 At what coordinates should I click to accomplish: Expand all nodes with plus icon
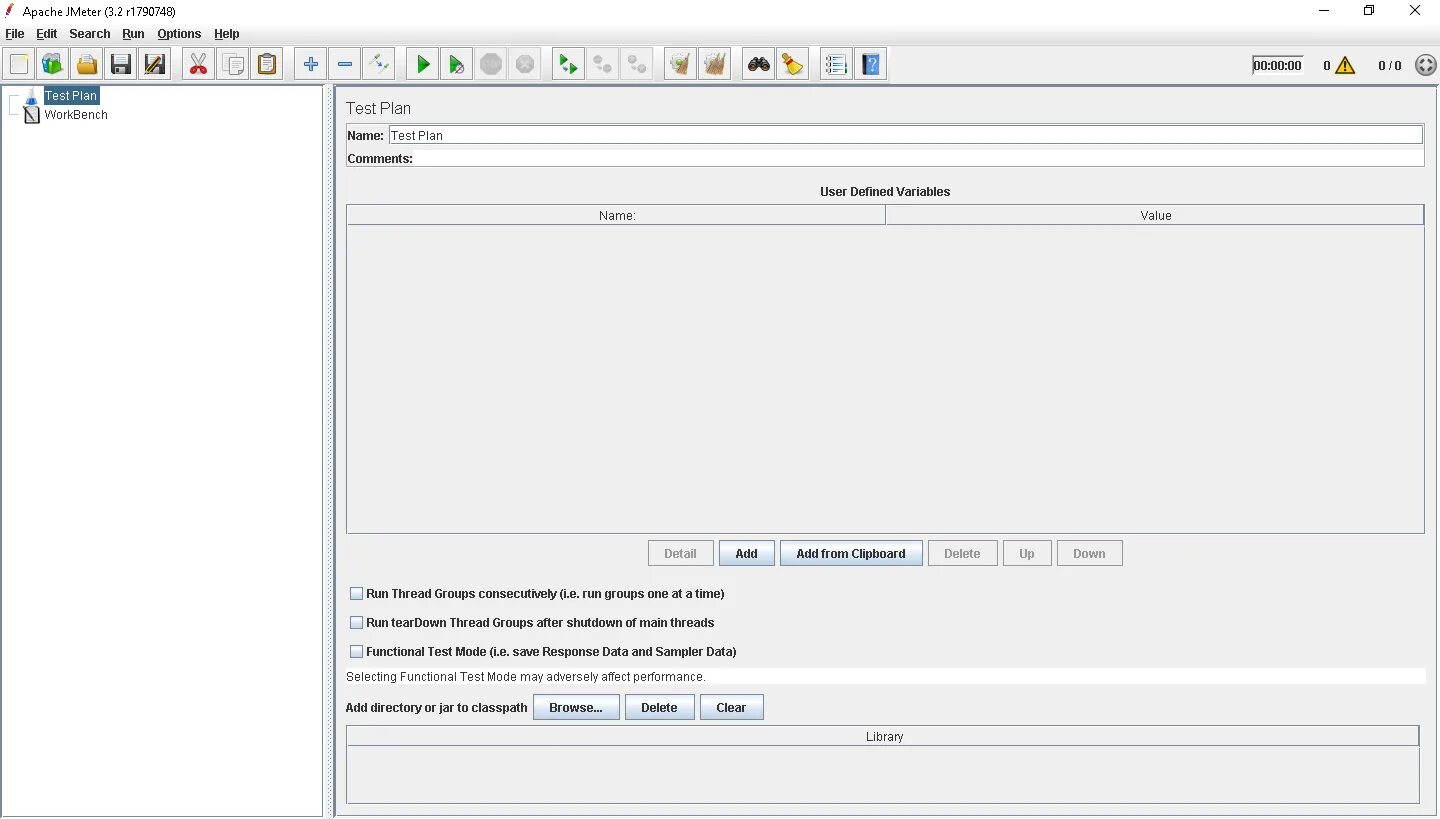point(311,65)
